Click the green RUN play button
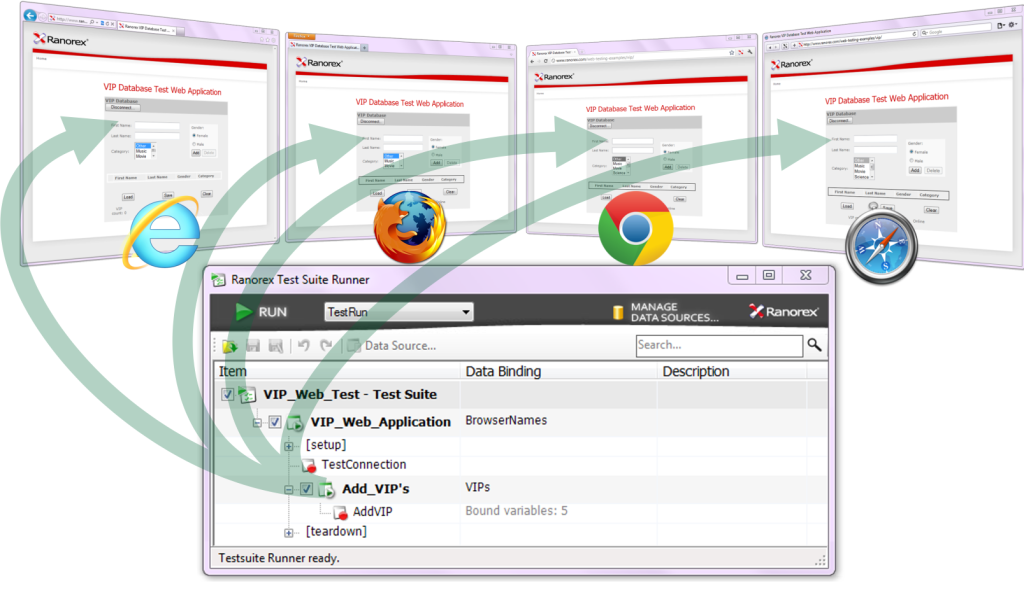 click(x=244, y=312)
